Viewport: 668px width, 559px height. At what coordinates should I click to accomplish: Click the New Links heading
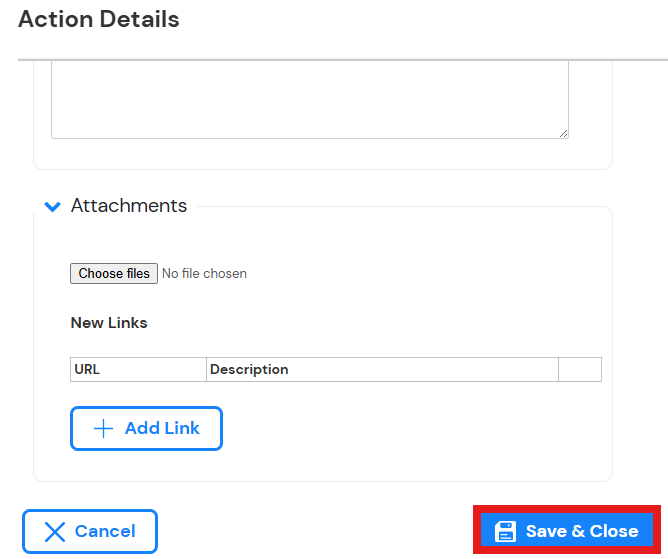point(109,323)
